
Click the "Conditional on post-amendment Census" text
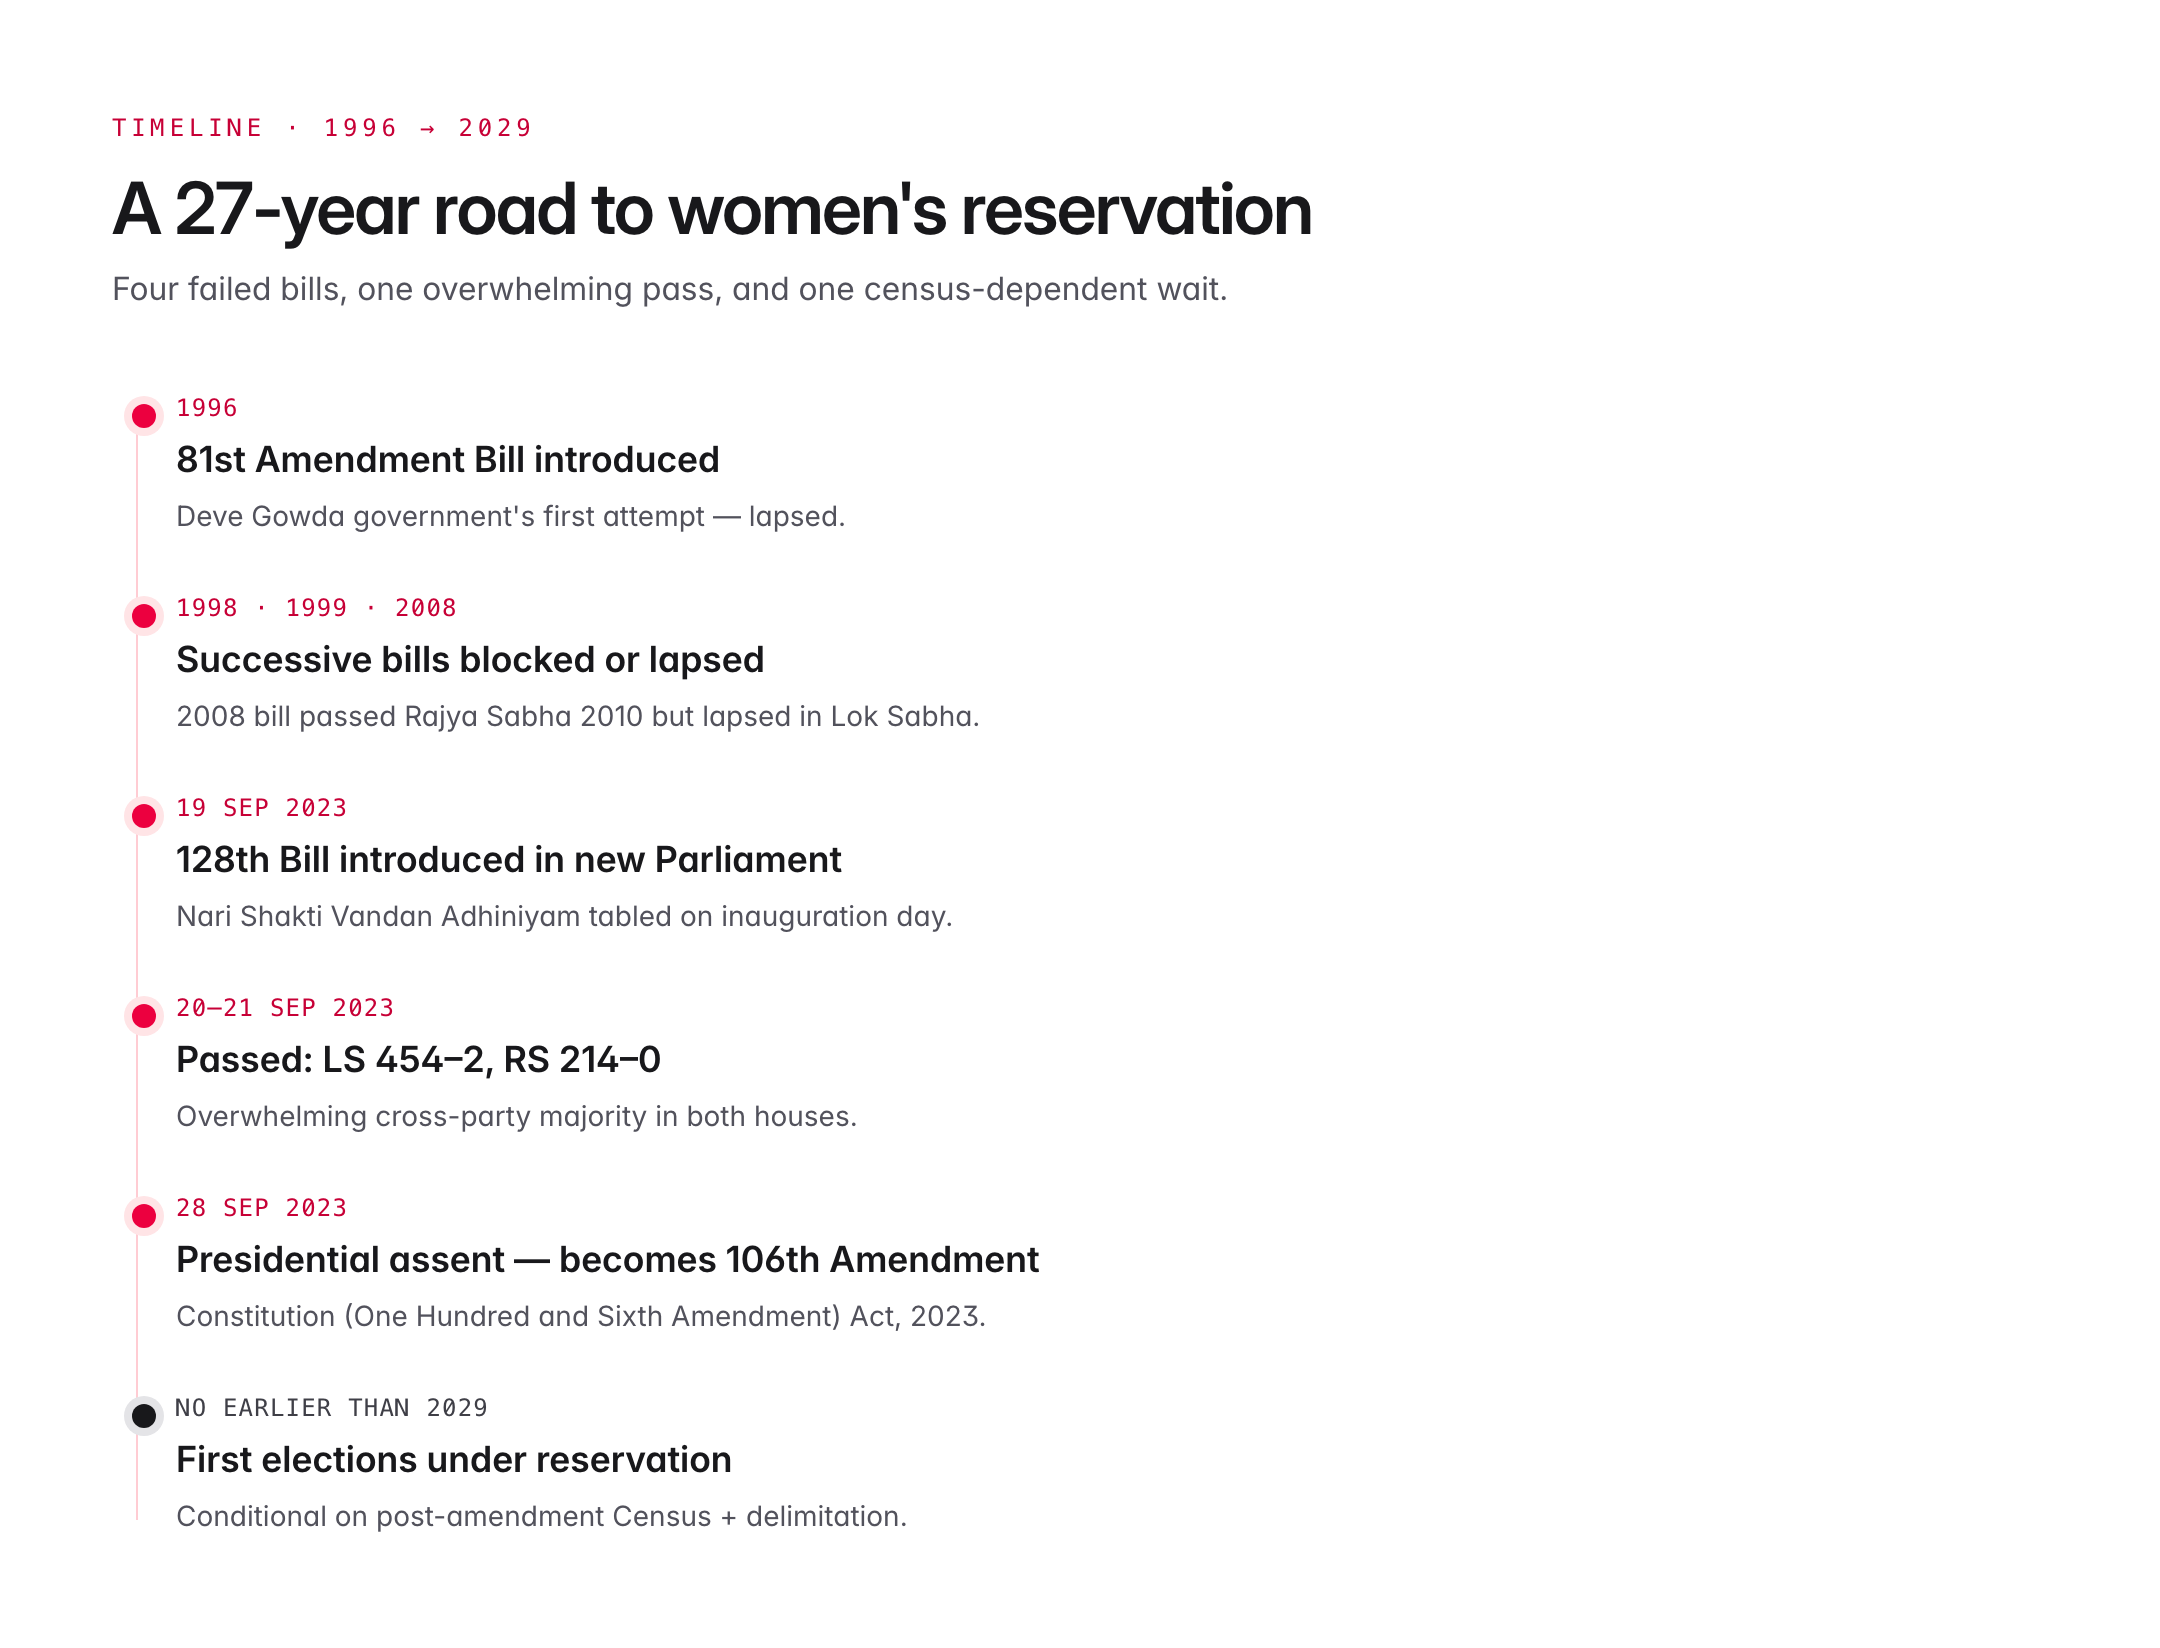coord(541,1517)
